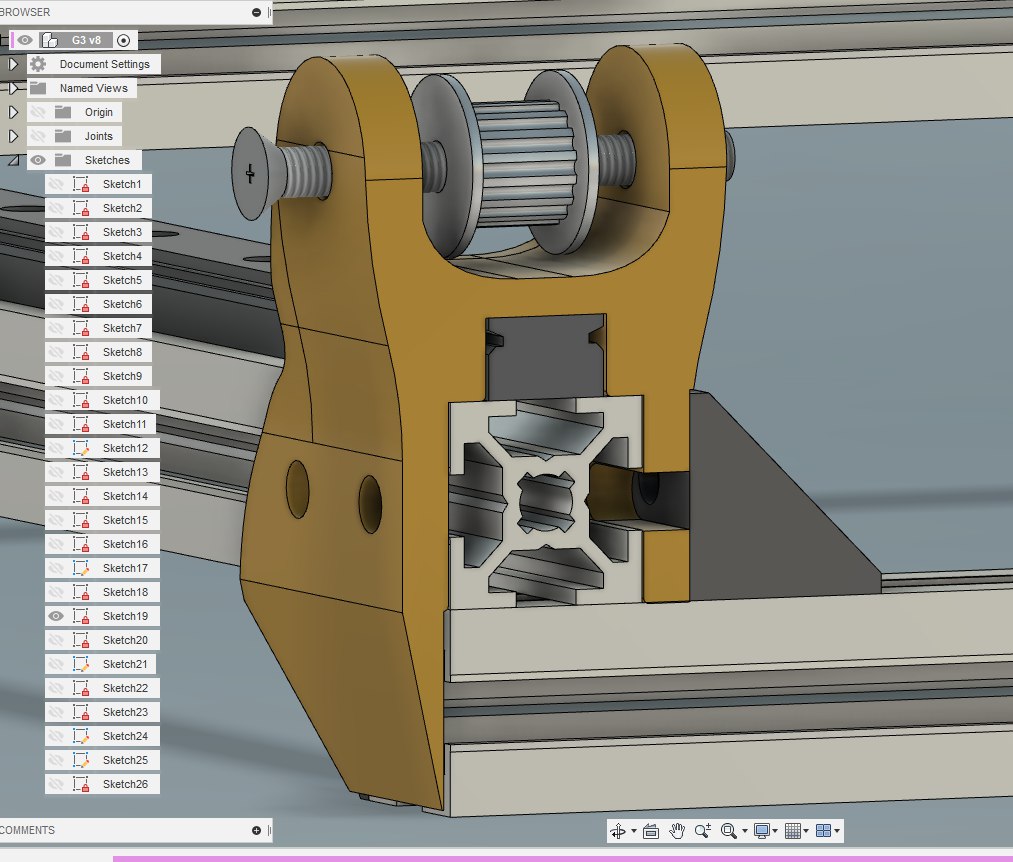Expand the Comments panel with plus button
The width and height of the screenshot is (1013, 862).
(x=256, y=830)
